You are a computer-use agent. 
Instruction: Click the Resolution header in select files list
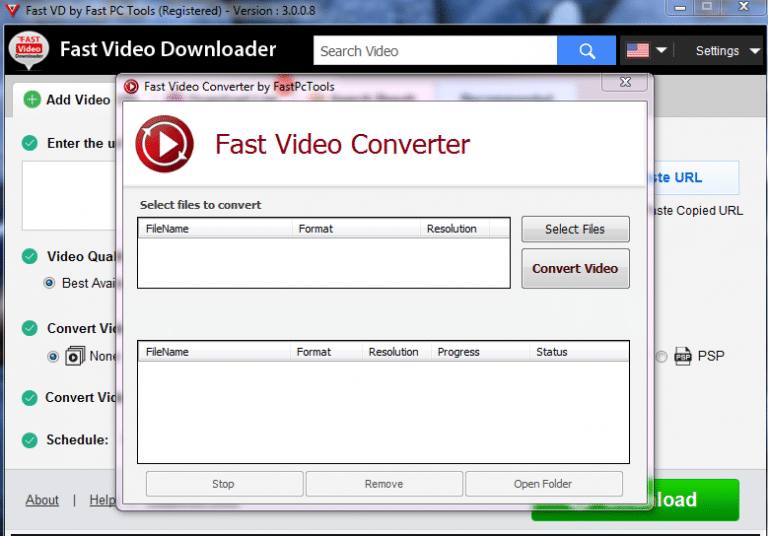[455, 229]
